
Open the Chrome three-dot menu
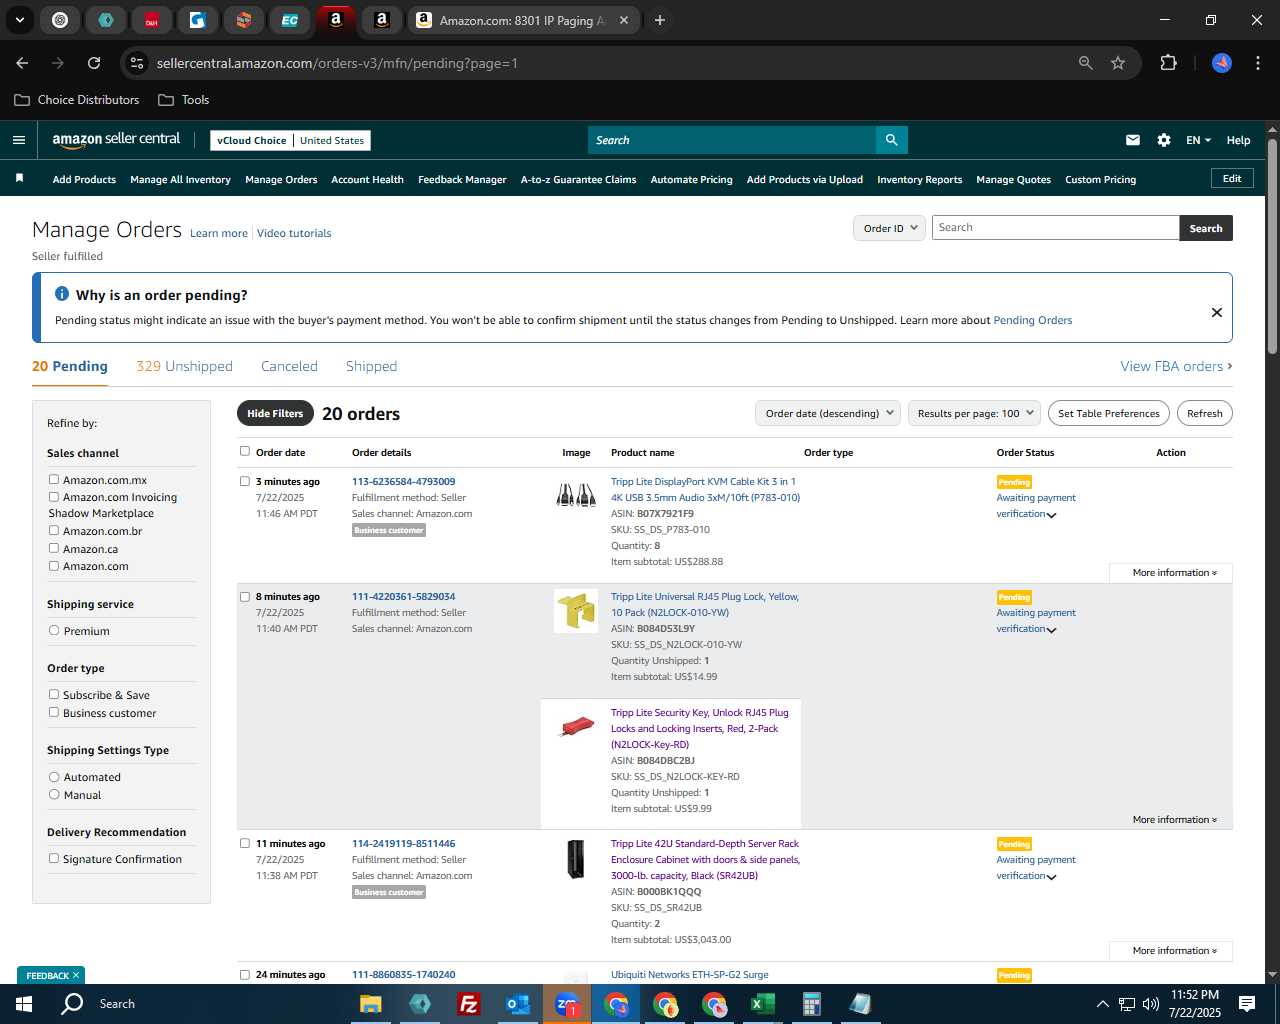[1256, 63]
